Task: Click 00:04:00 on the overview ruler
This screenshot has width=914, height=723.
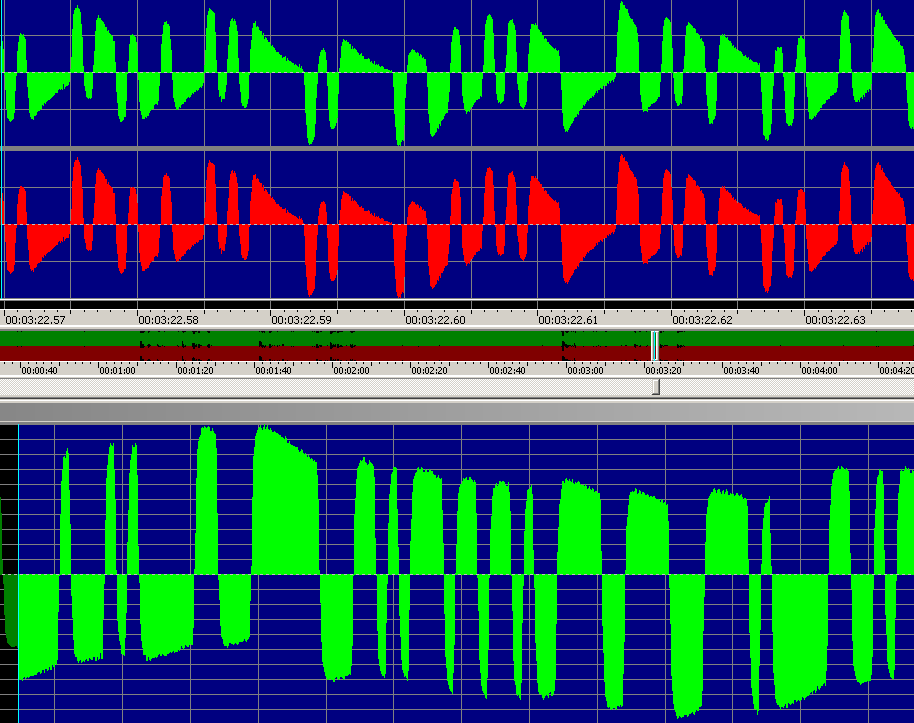Action: 819,370
